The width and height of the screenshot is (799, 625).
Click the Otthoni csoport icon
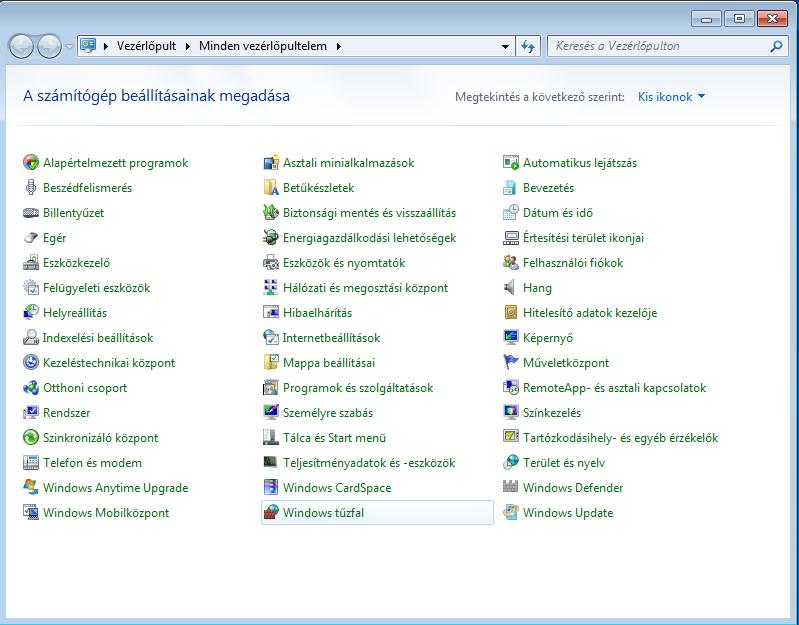click(31, 387)
